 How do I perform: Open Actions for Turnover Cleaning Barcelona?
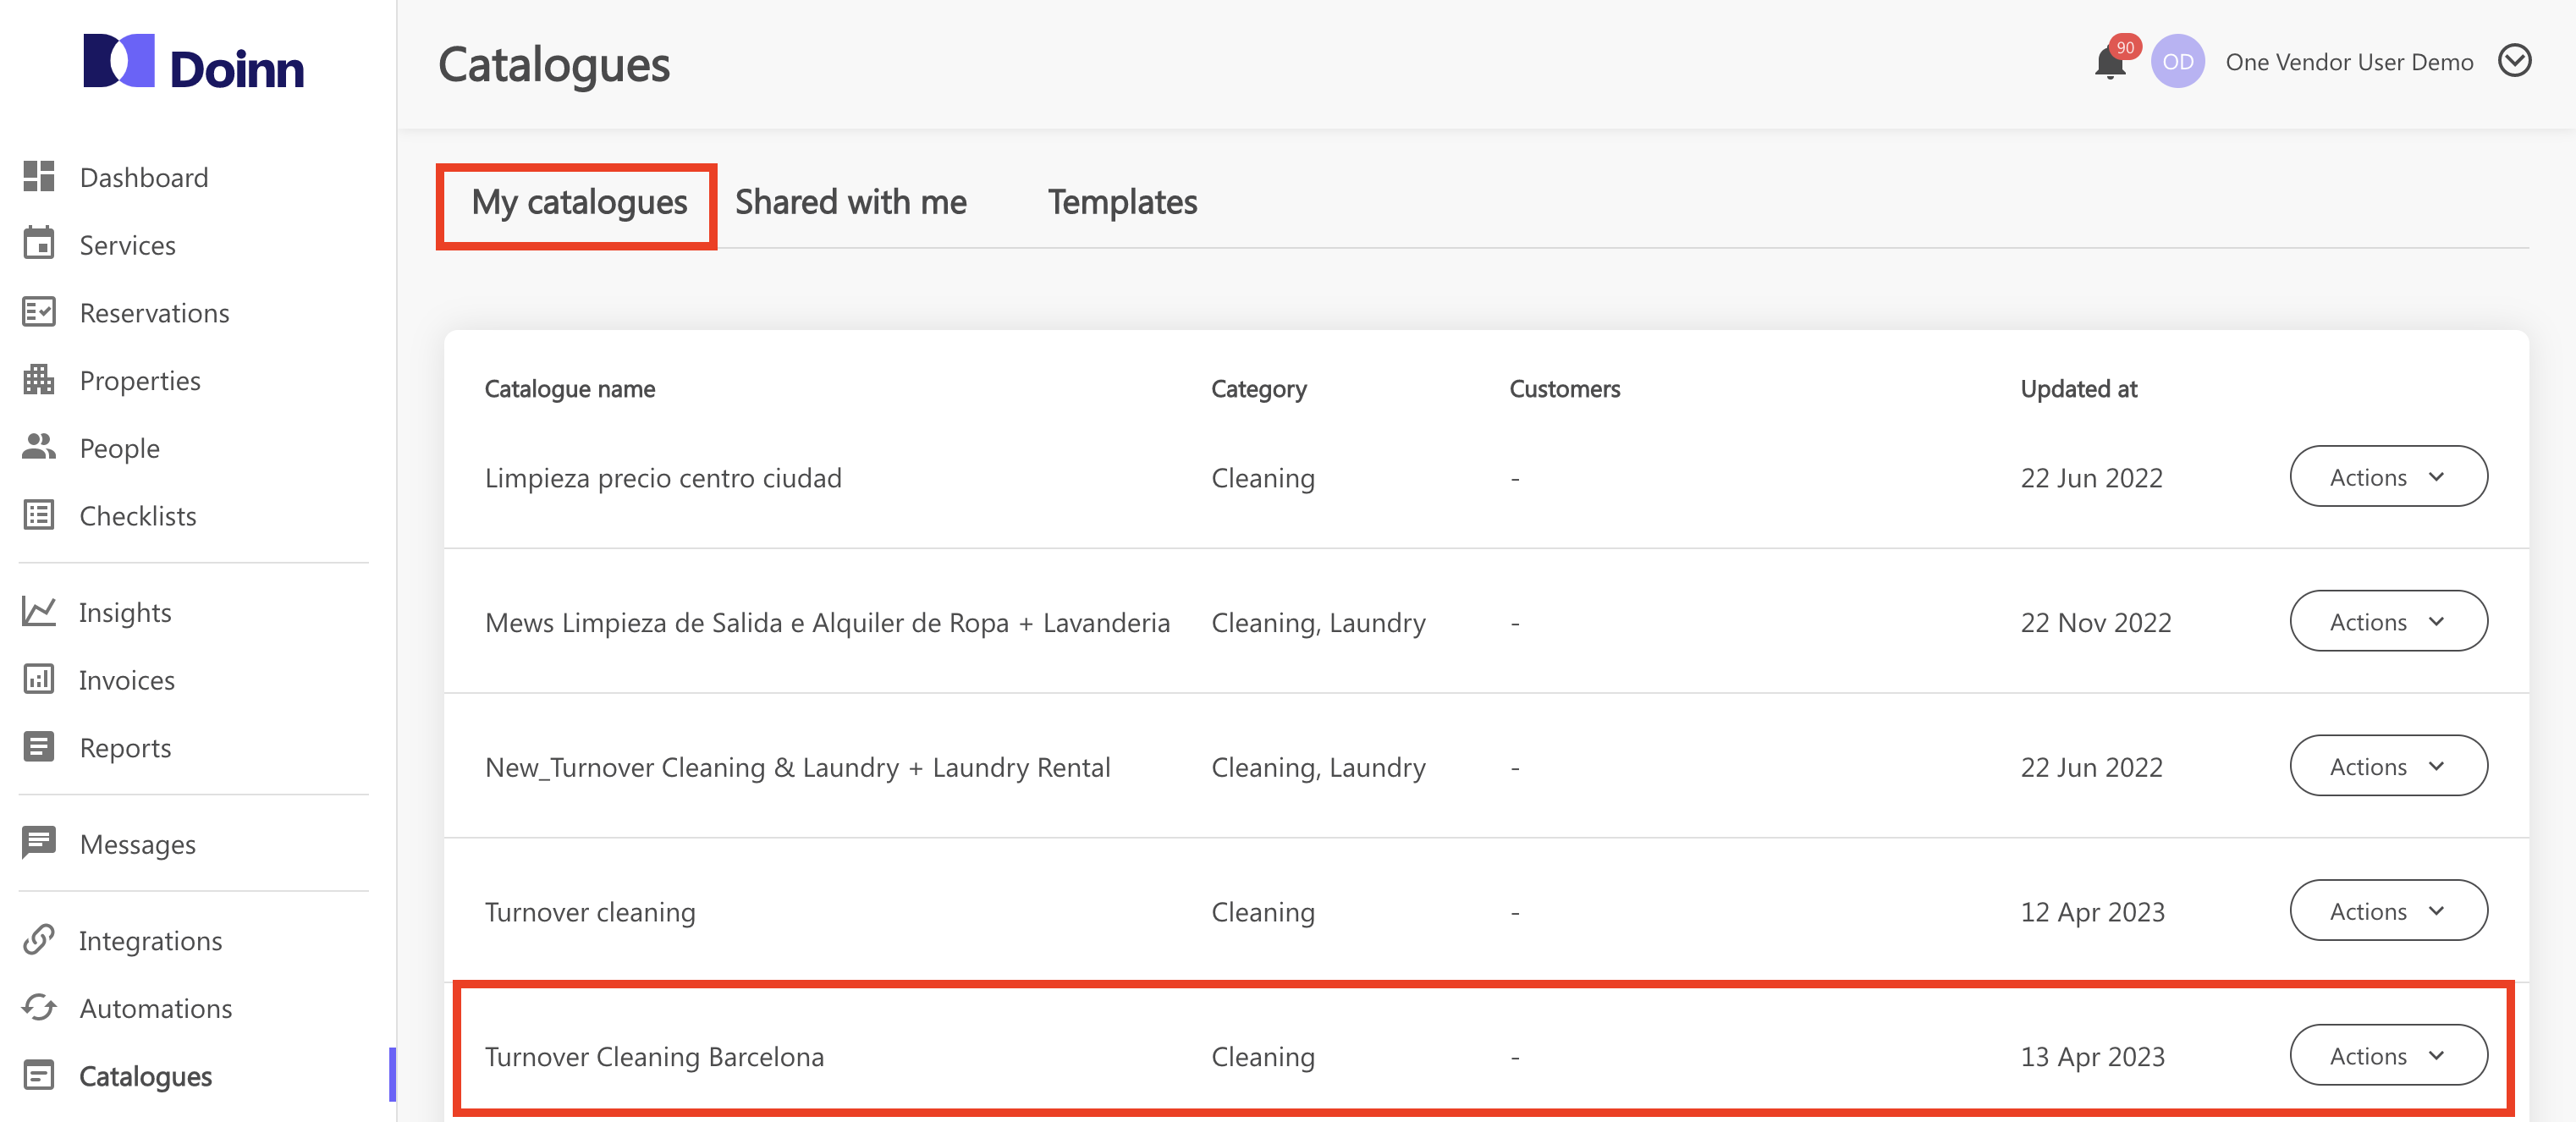[x=2388, y=1055]
